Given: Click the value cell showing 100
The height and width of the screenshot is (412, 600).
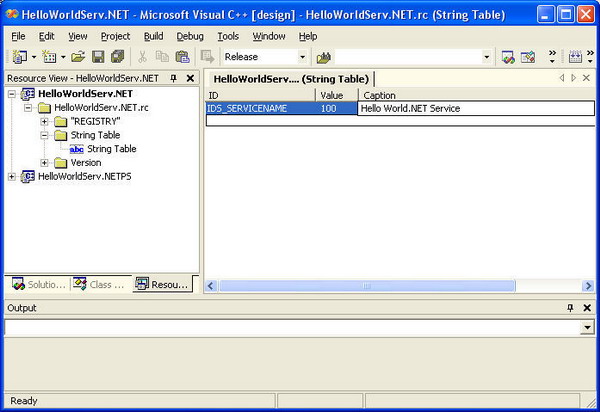Looking at the screenshot, I should pos(336,109).
